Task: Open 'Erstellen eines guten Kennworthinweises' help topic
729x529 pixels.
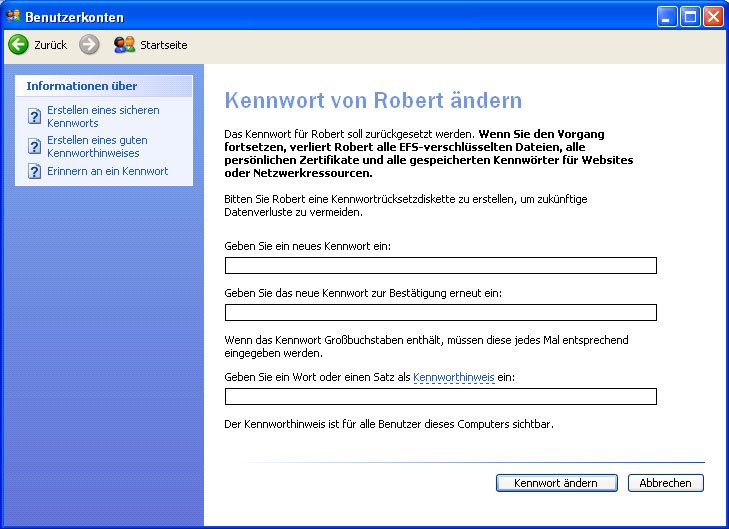Action: [x=97, y=147]
